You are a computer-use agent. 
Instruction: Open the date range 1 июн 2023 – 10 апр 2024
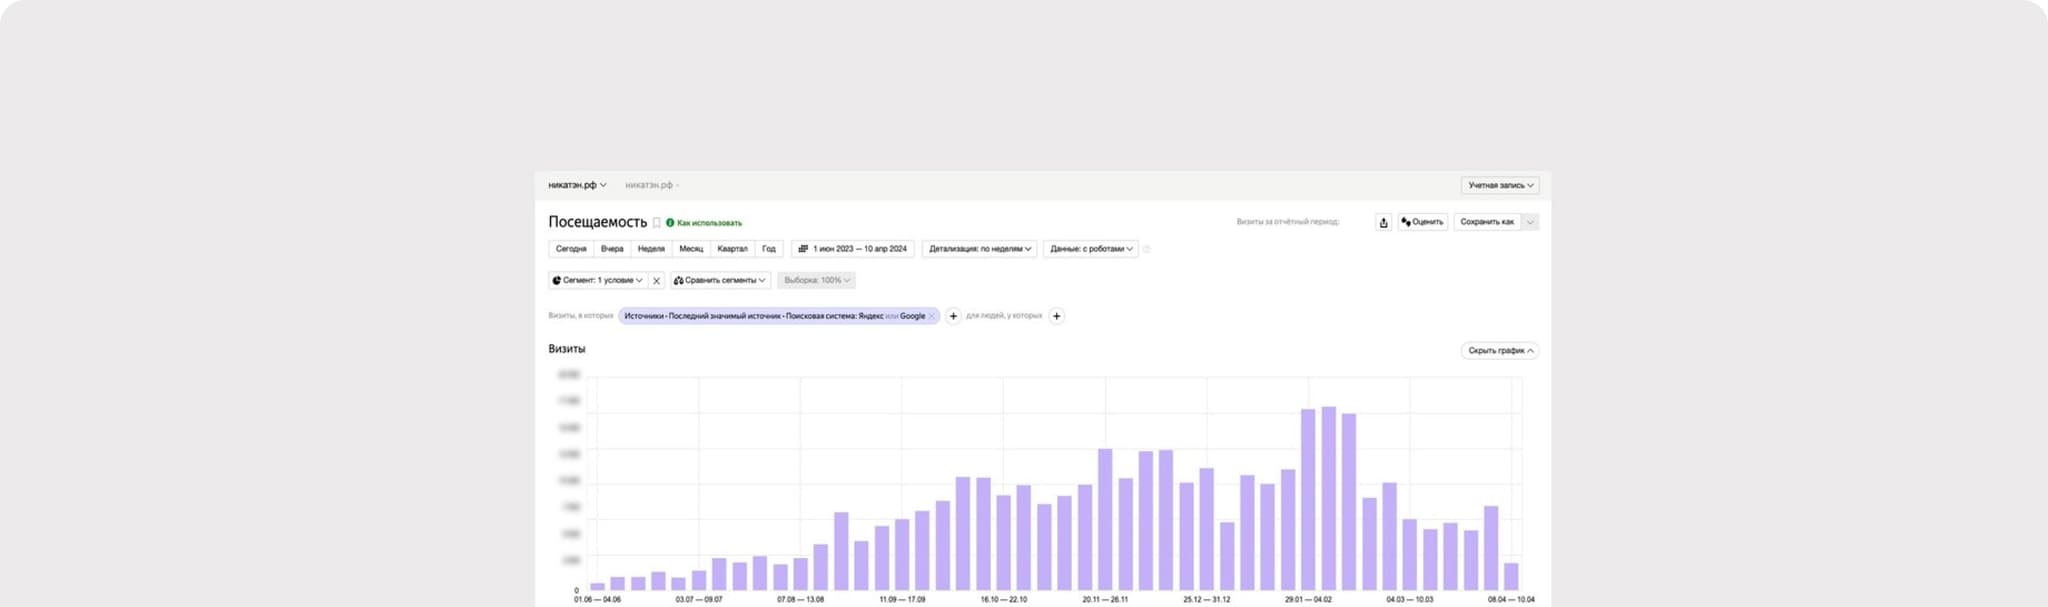tap(852, 249)
